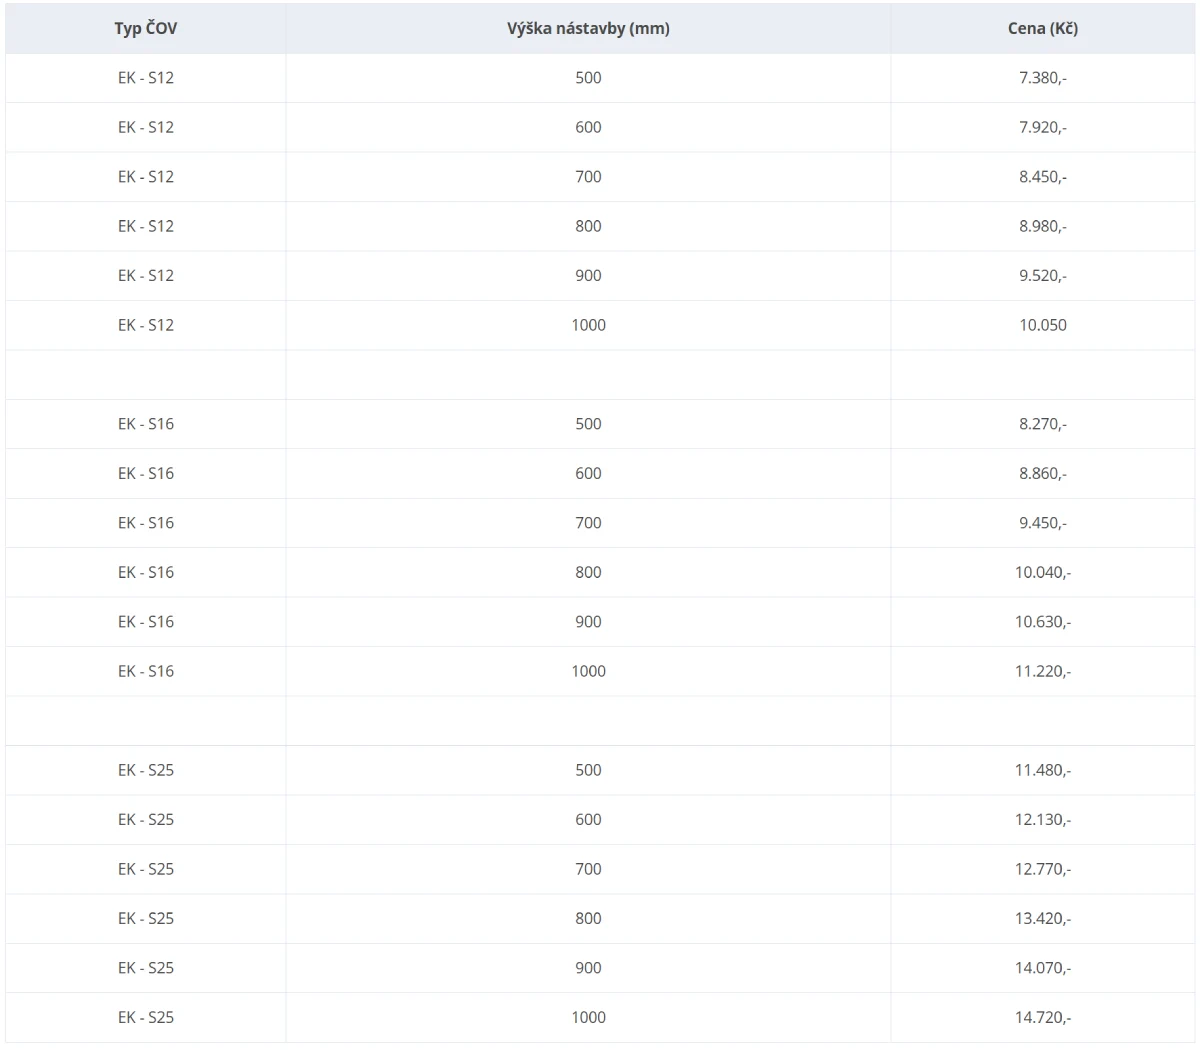Select the price 12.770,- cell
Screen dimensions: 1200x1050
click(x=1043, y=870)
